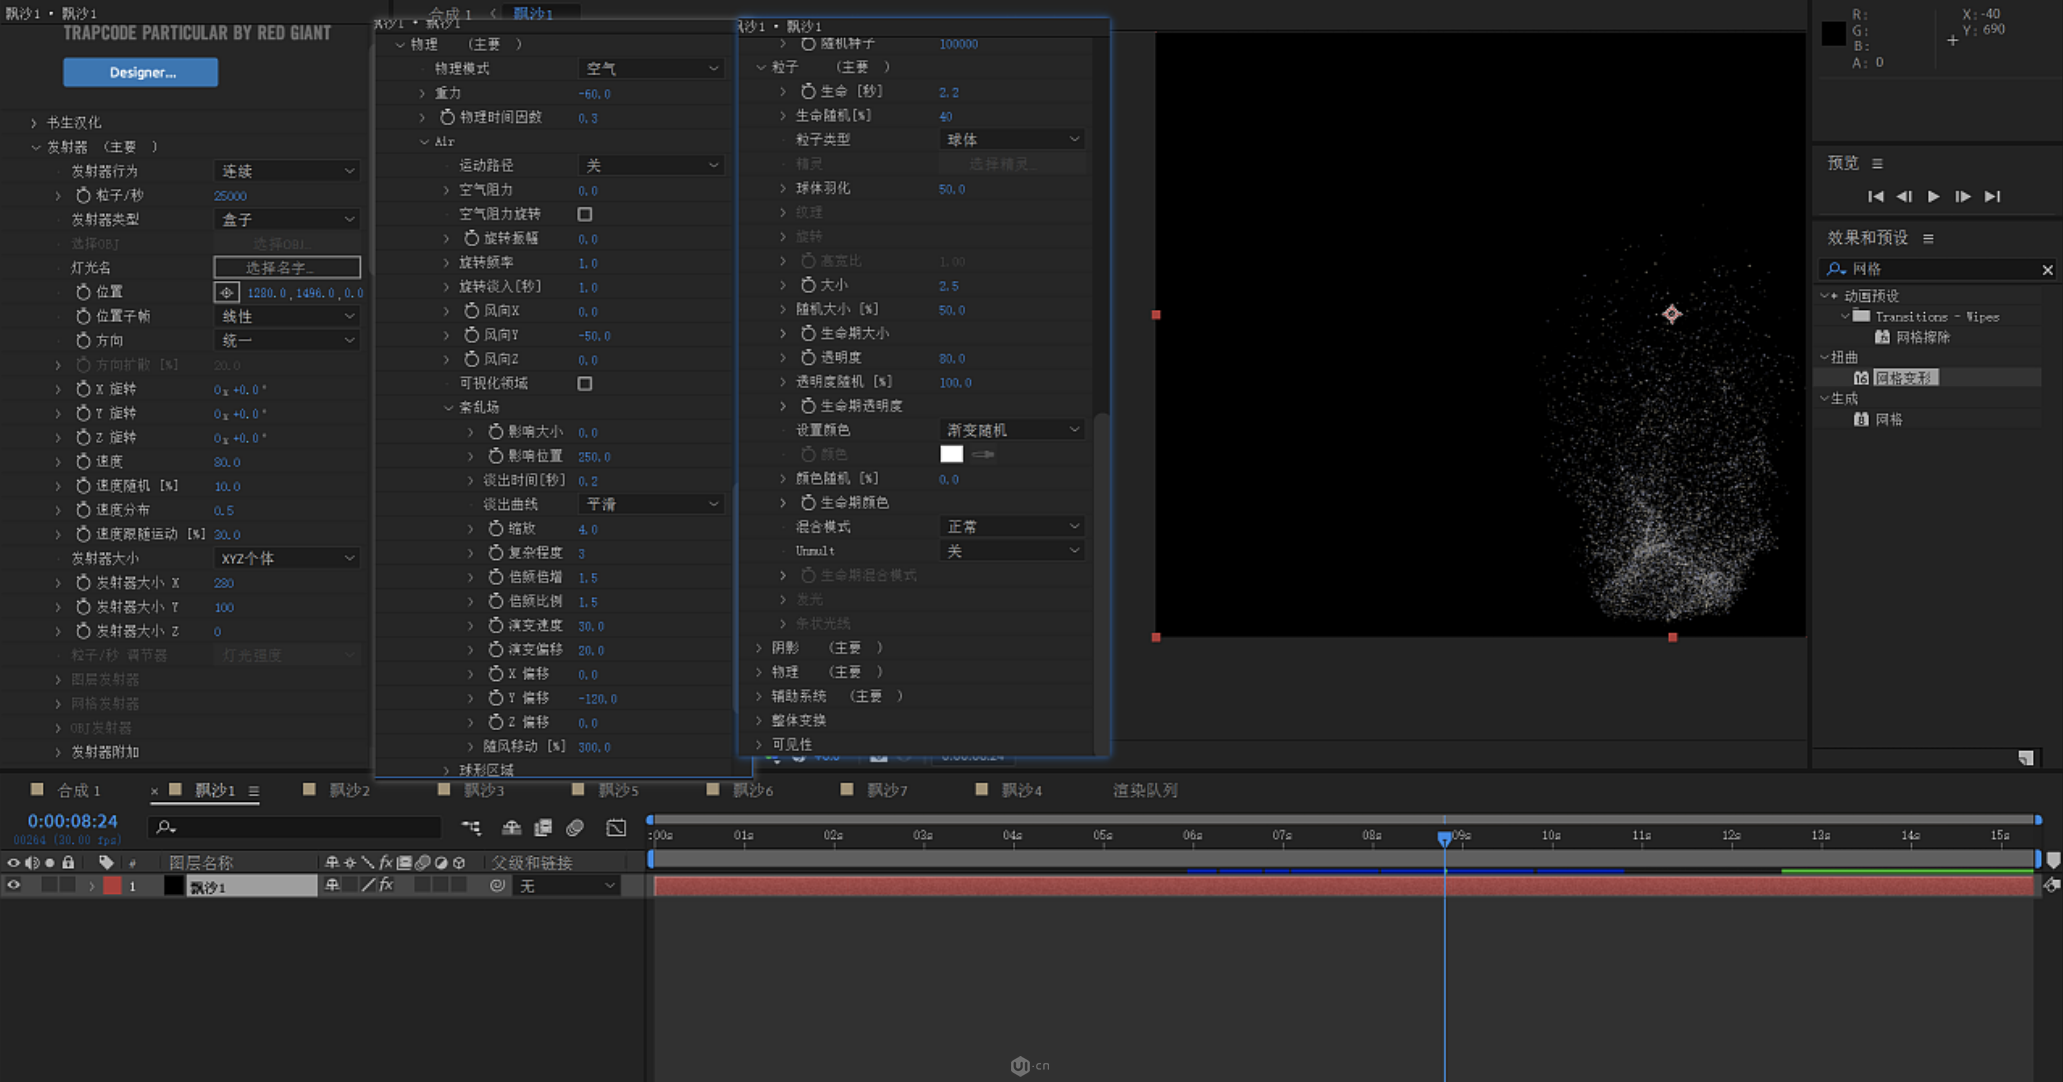The width and height of the screenshot is (2063, 1082).
Task: Click the 选择名字... button for 灯光名
Action: (x=287, y=267)
